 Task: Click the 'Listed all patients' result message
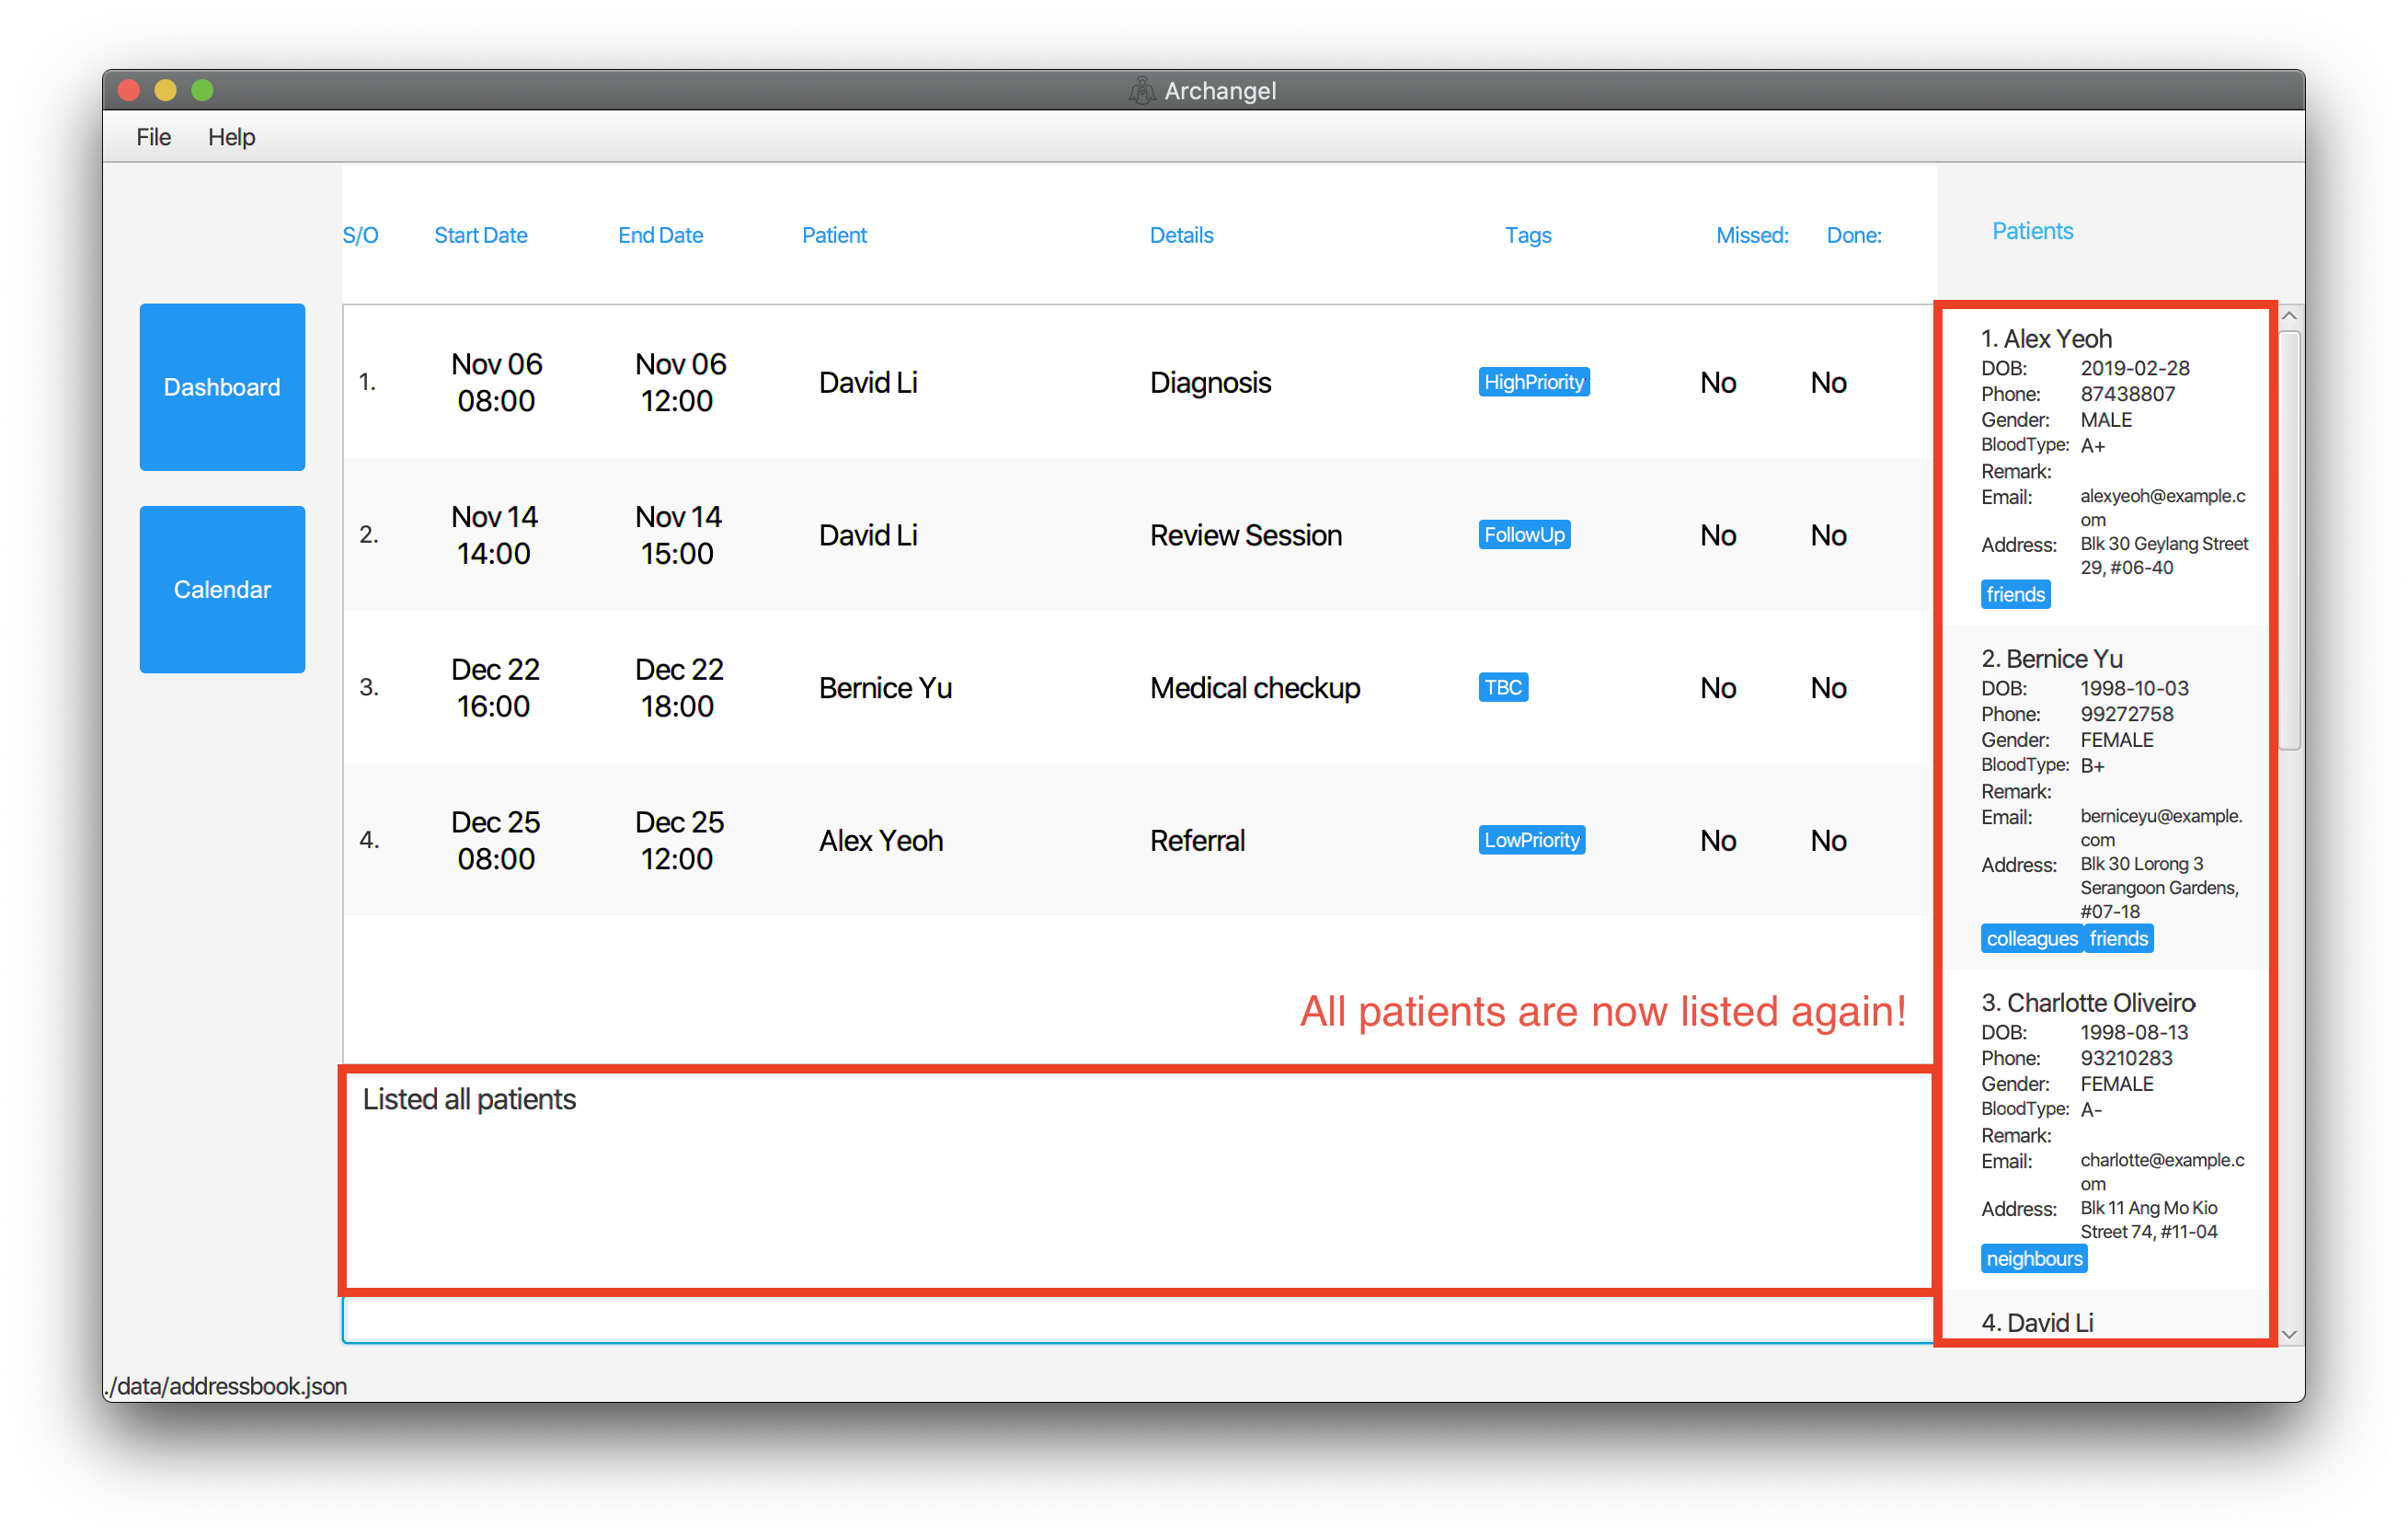[469, 1100]
